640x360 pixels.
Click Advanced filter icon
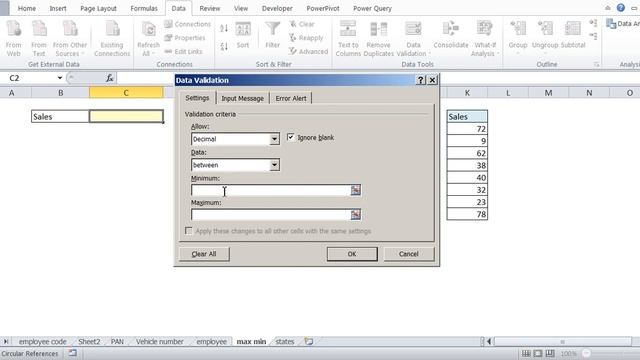308,51
